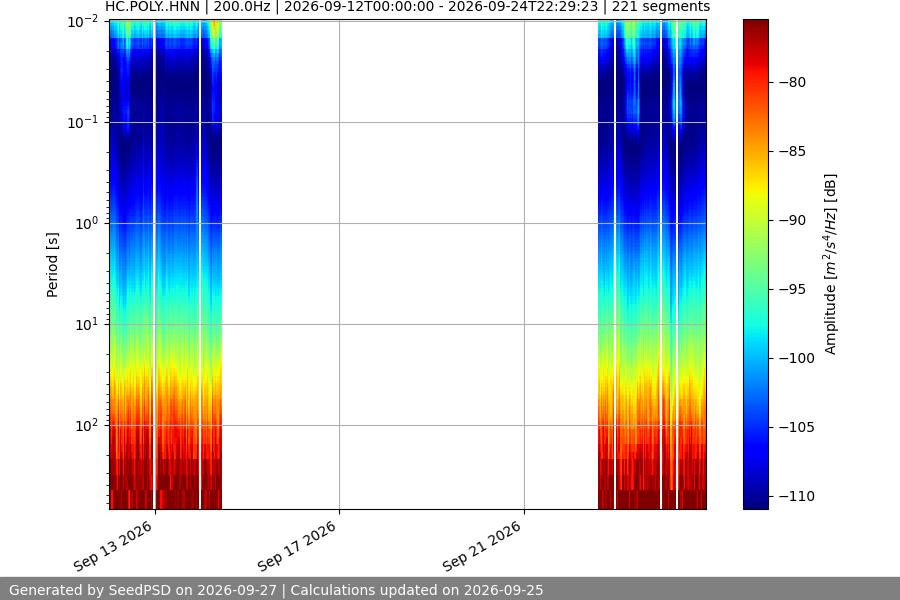900x600 pixels.
Task: Click the 10⁻² y-axis tick label
Action: [83, 22]
